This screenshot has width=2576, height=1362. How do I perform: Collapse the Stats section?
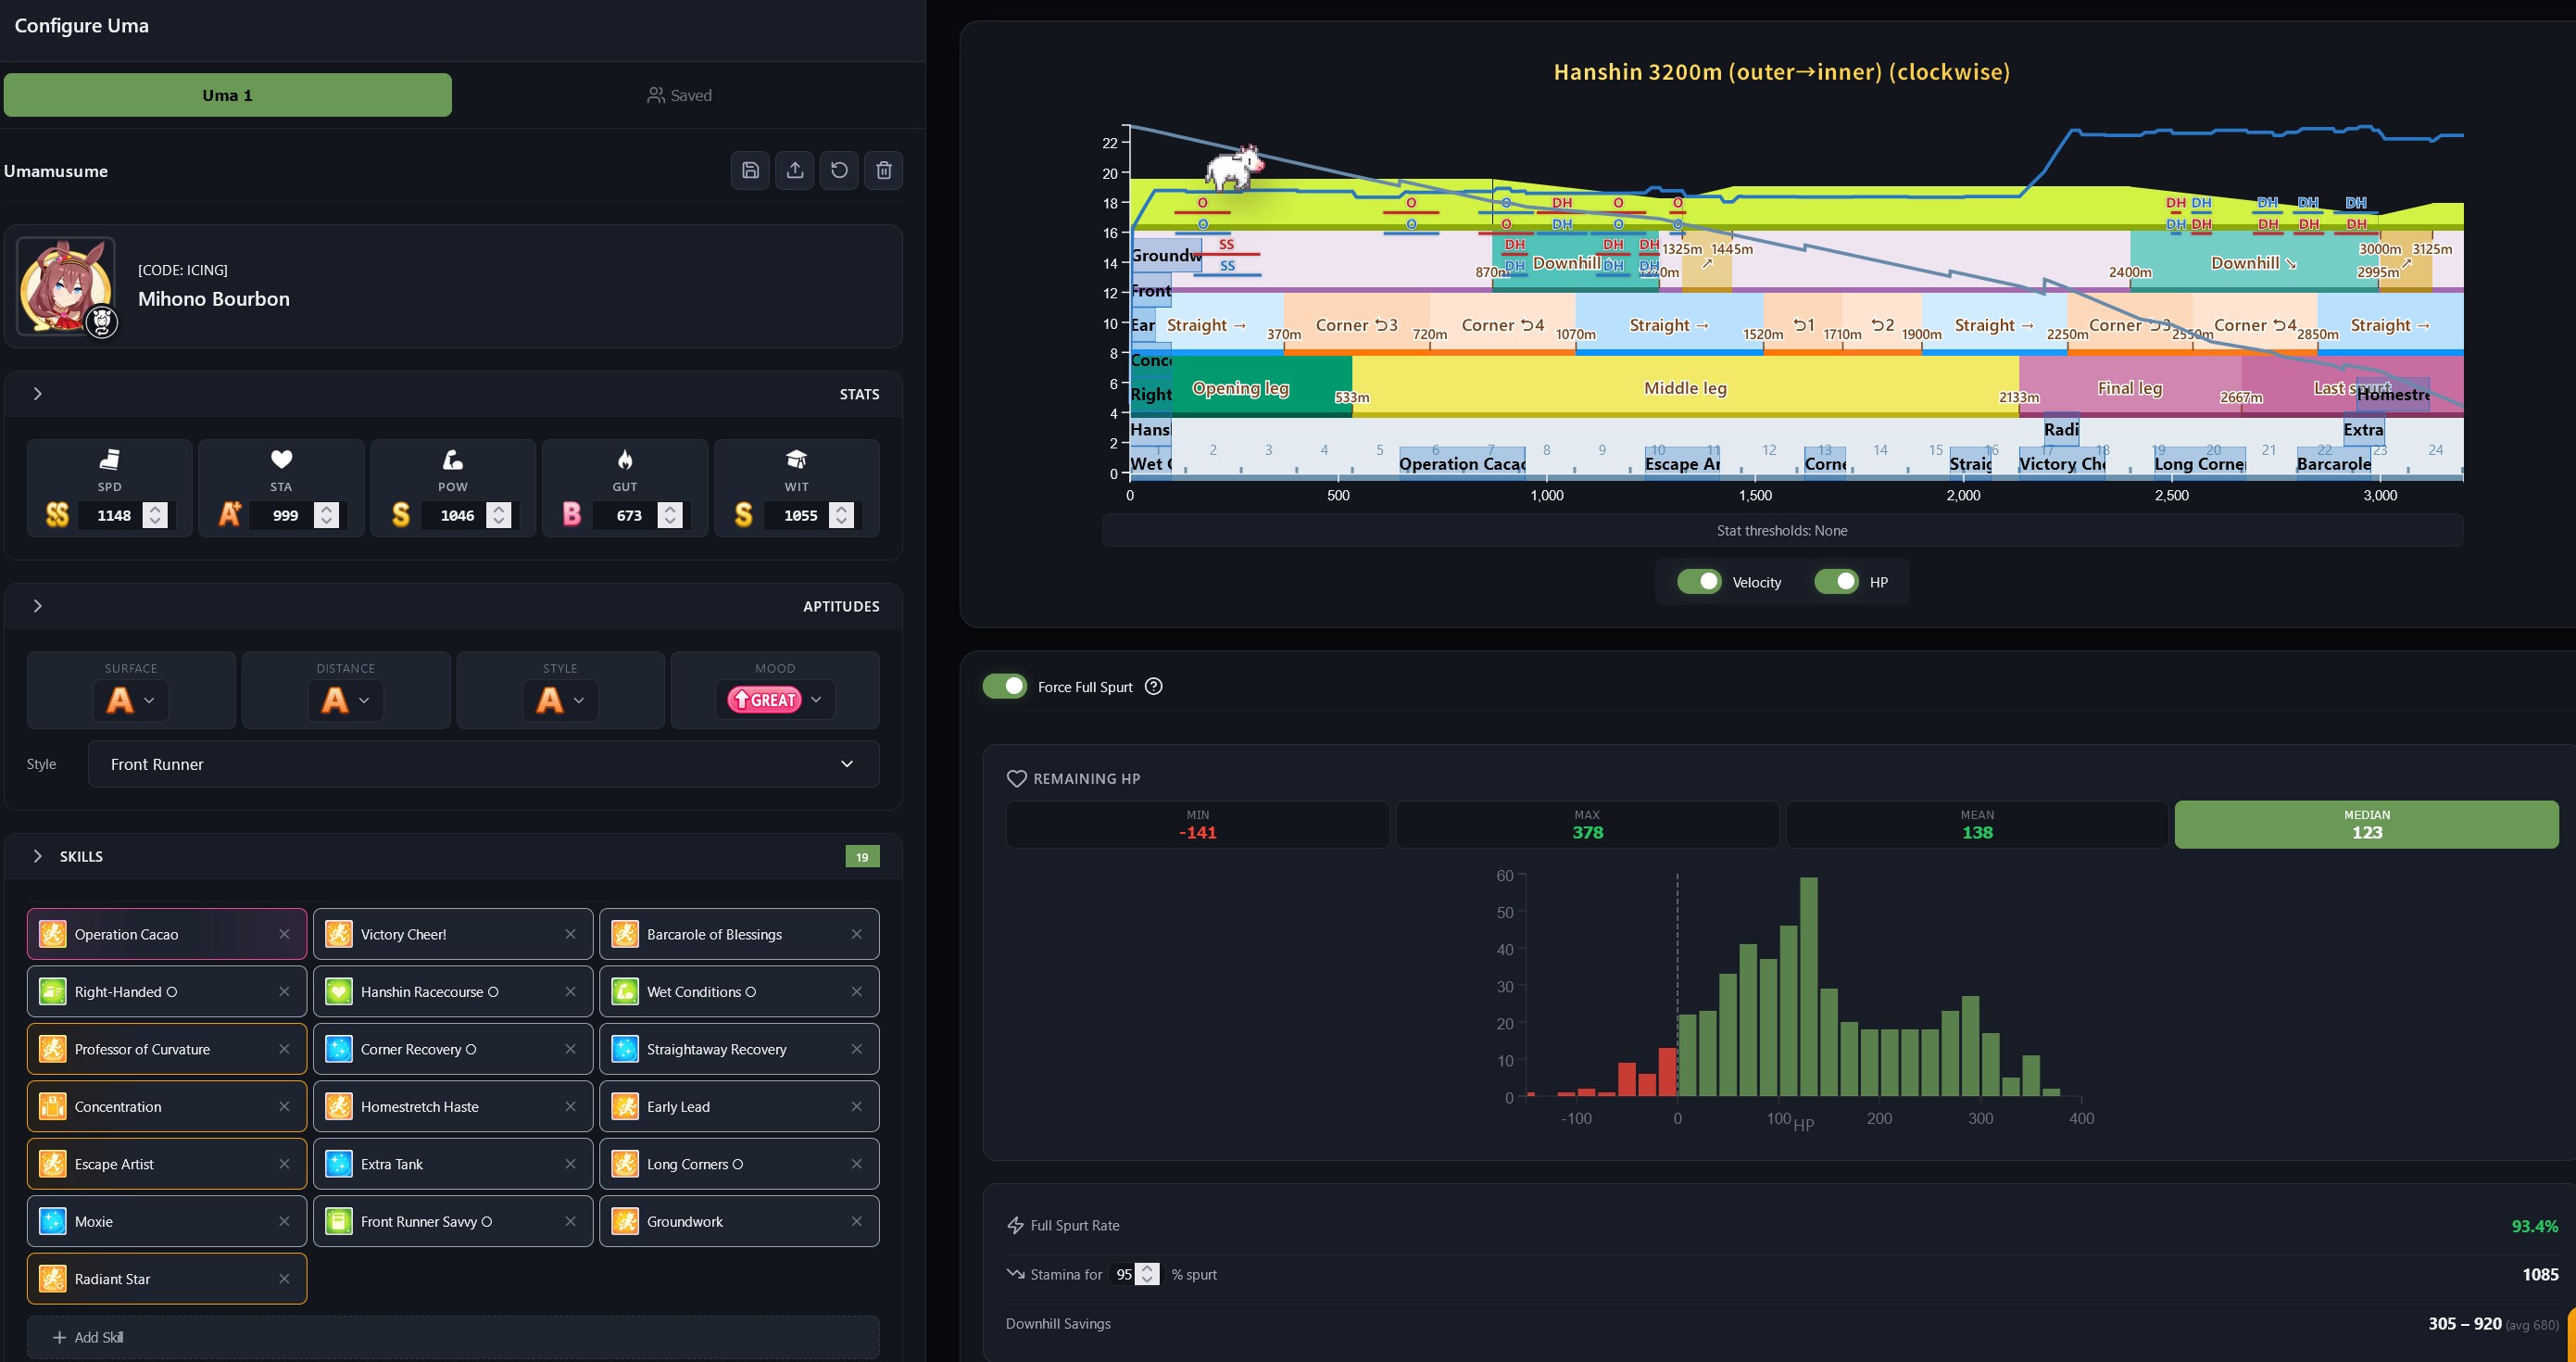pyautogui.click(x=37, y=394)
